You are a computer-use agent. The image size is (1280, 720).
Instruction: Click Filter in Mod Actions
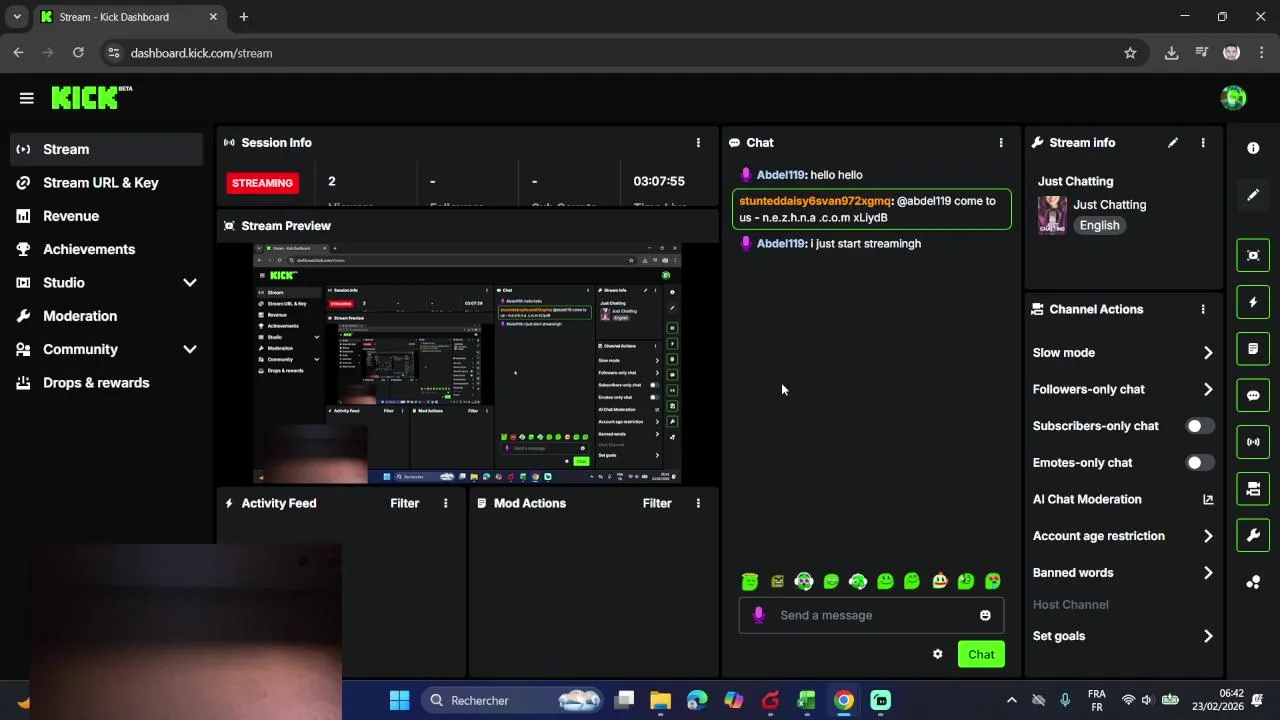click(x=657, y=503)
